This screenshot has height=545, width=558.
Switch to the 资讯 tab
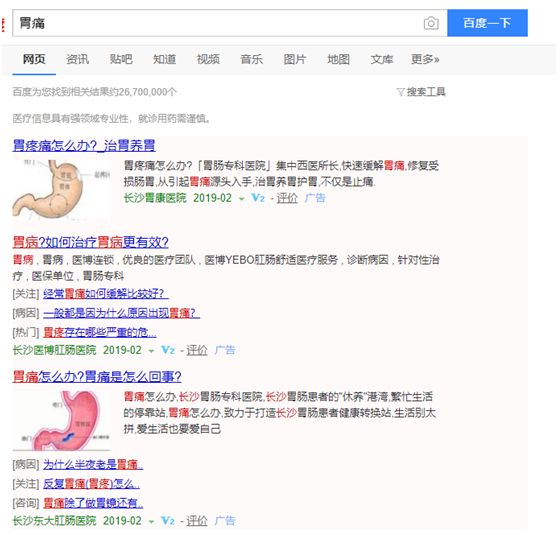[78, 59]
